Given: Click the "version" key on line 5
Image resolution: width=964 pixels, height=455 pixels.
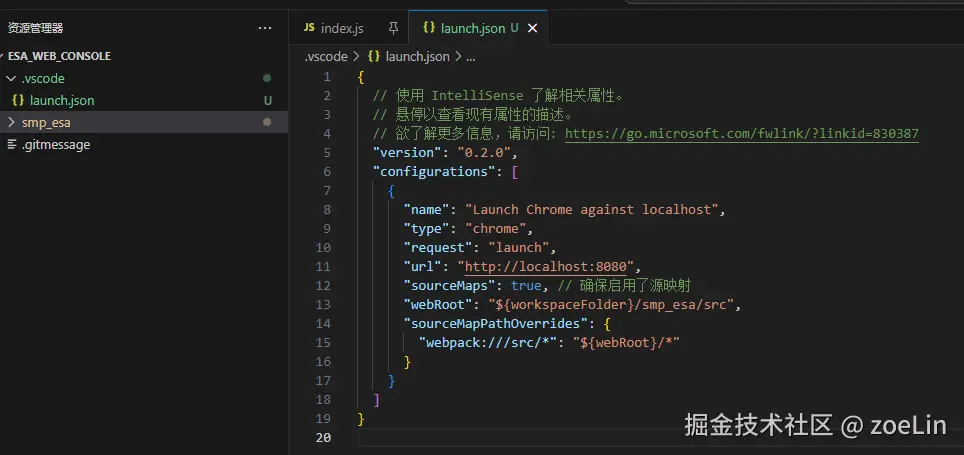Looking at the screenshot, I should tap(406, 152).
